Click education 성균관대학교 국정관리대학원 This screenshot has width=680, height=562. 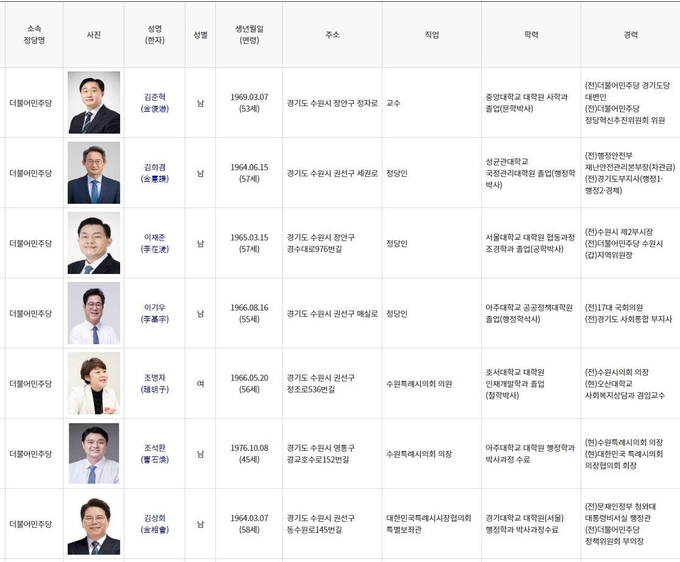pos(510,167)
